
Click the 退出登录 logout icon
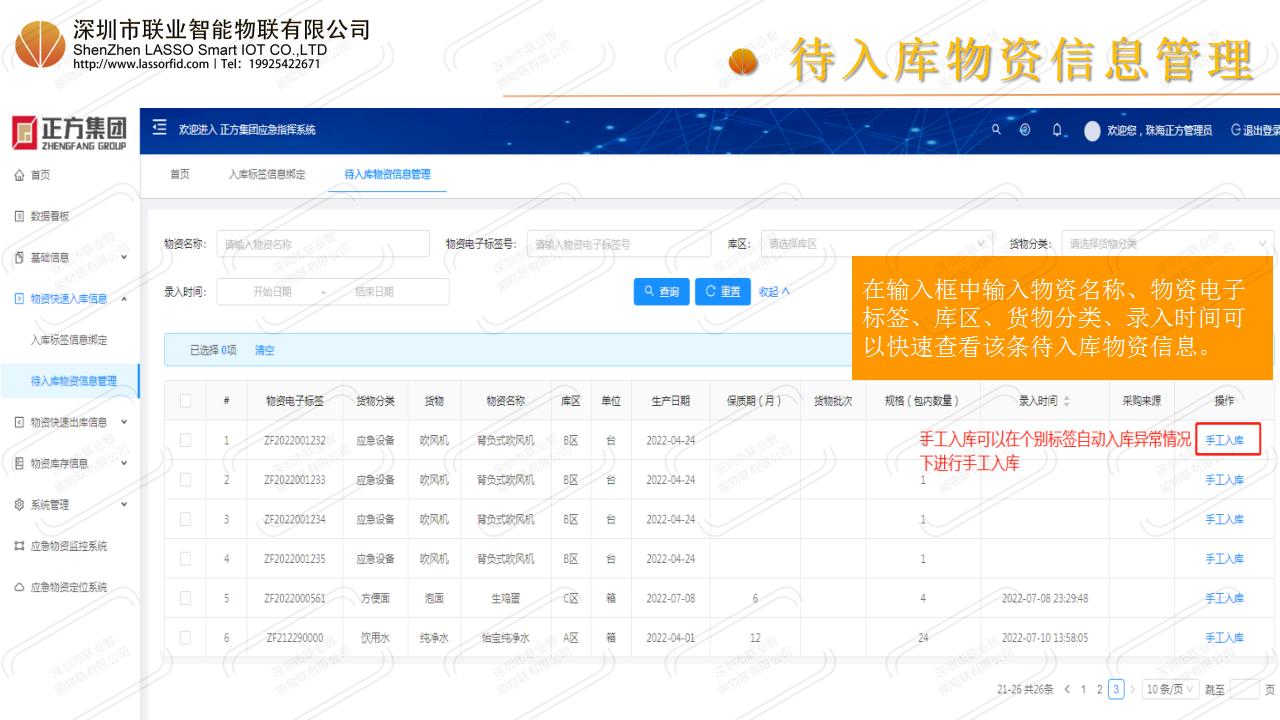tap(1236, 130)
